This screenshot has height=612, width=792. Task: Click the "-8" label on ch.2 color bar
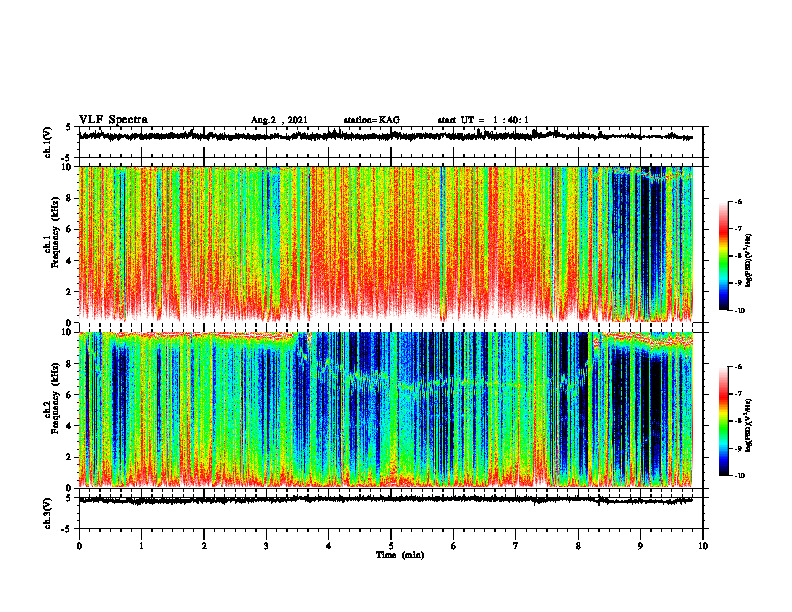[738, 421]
